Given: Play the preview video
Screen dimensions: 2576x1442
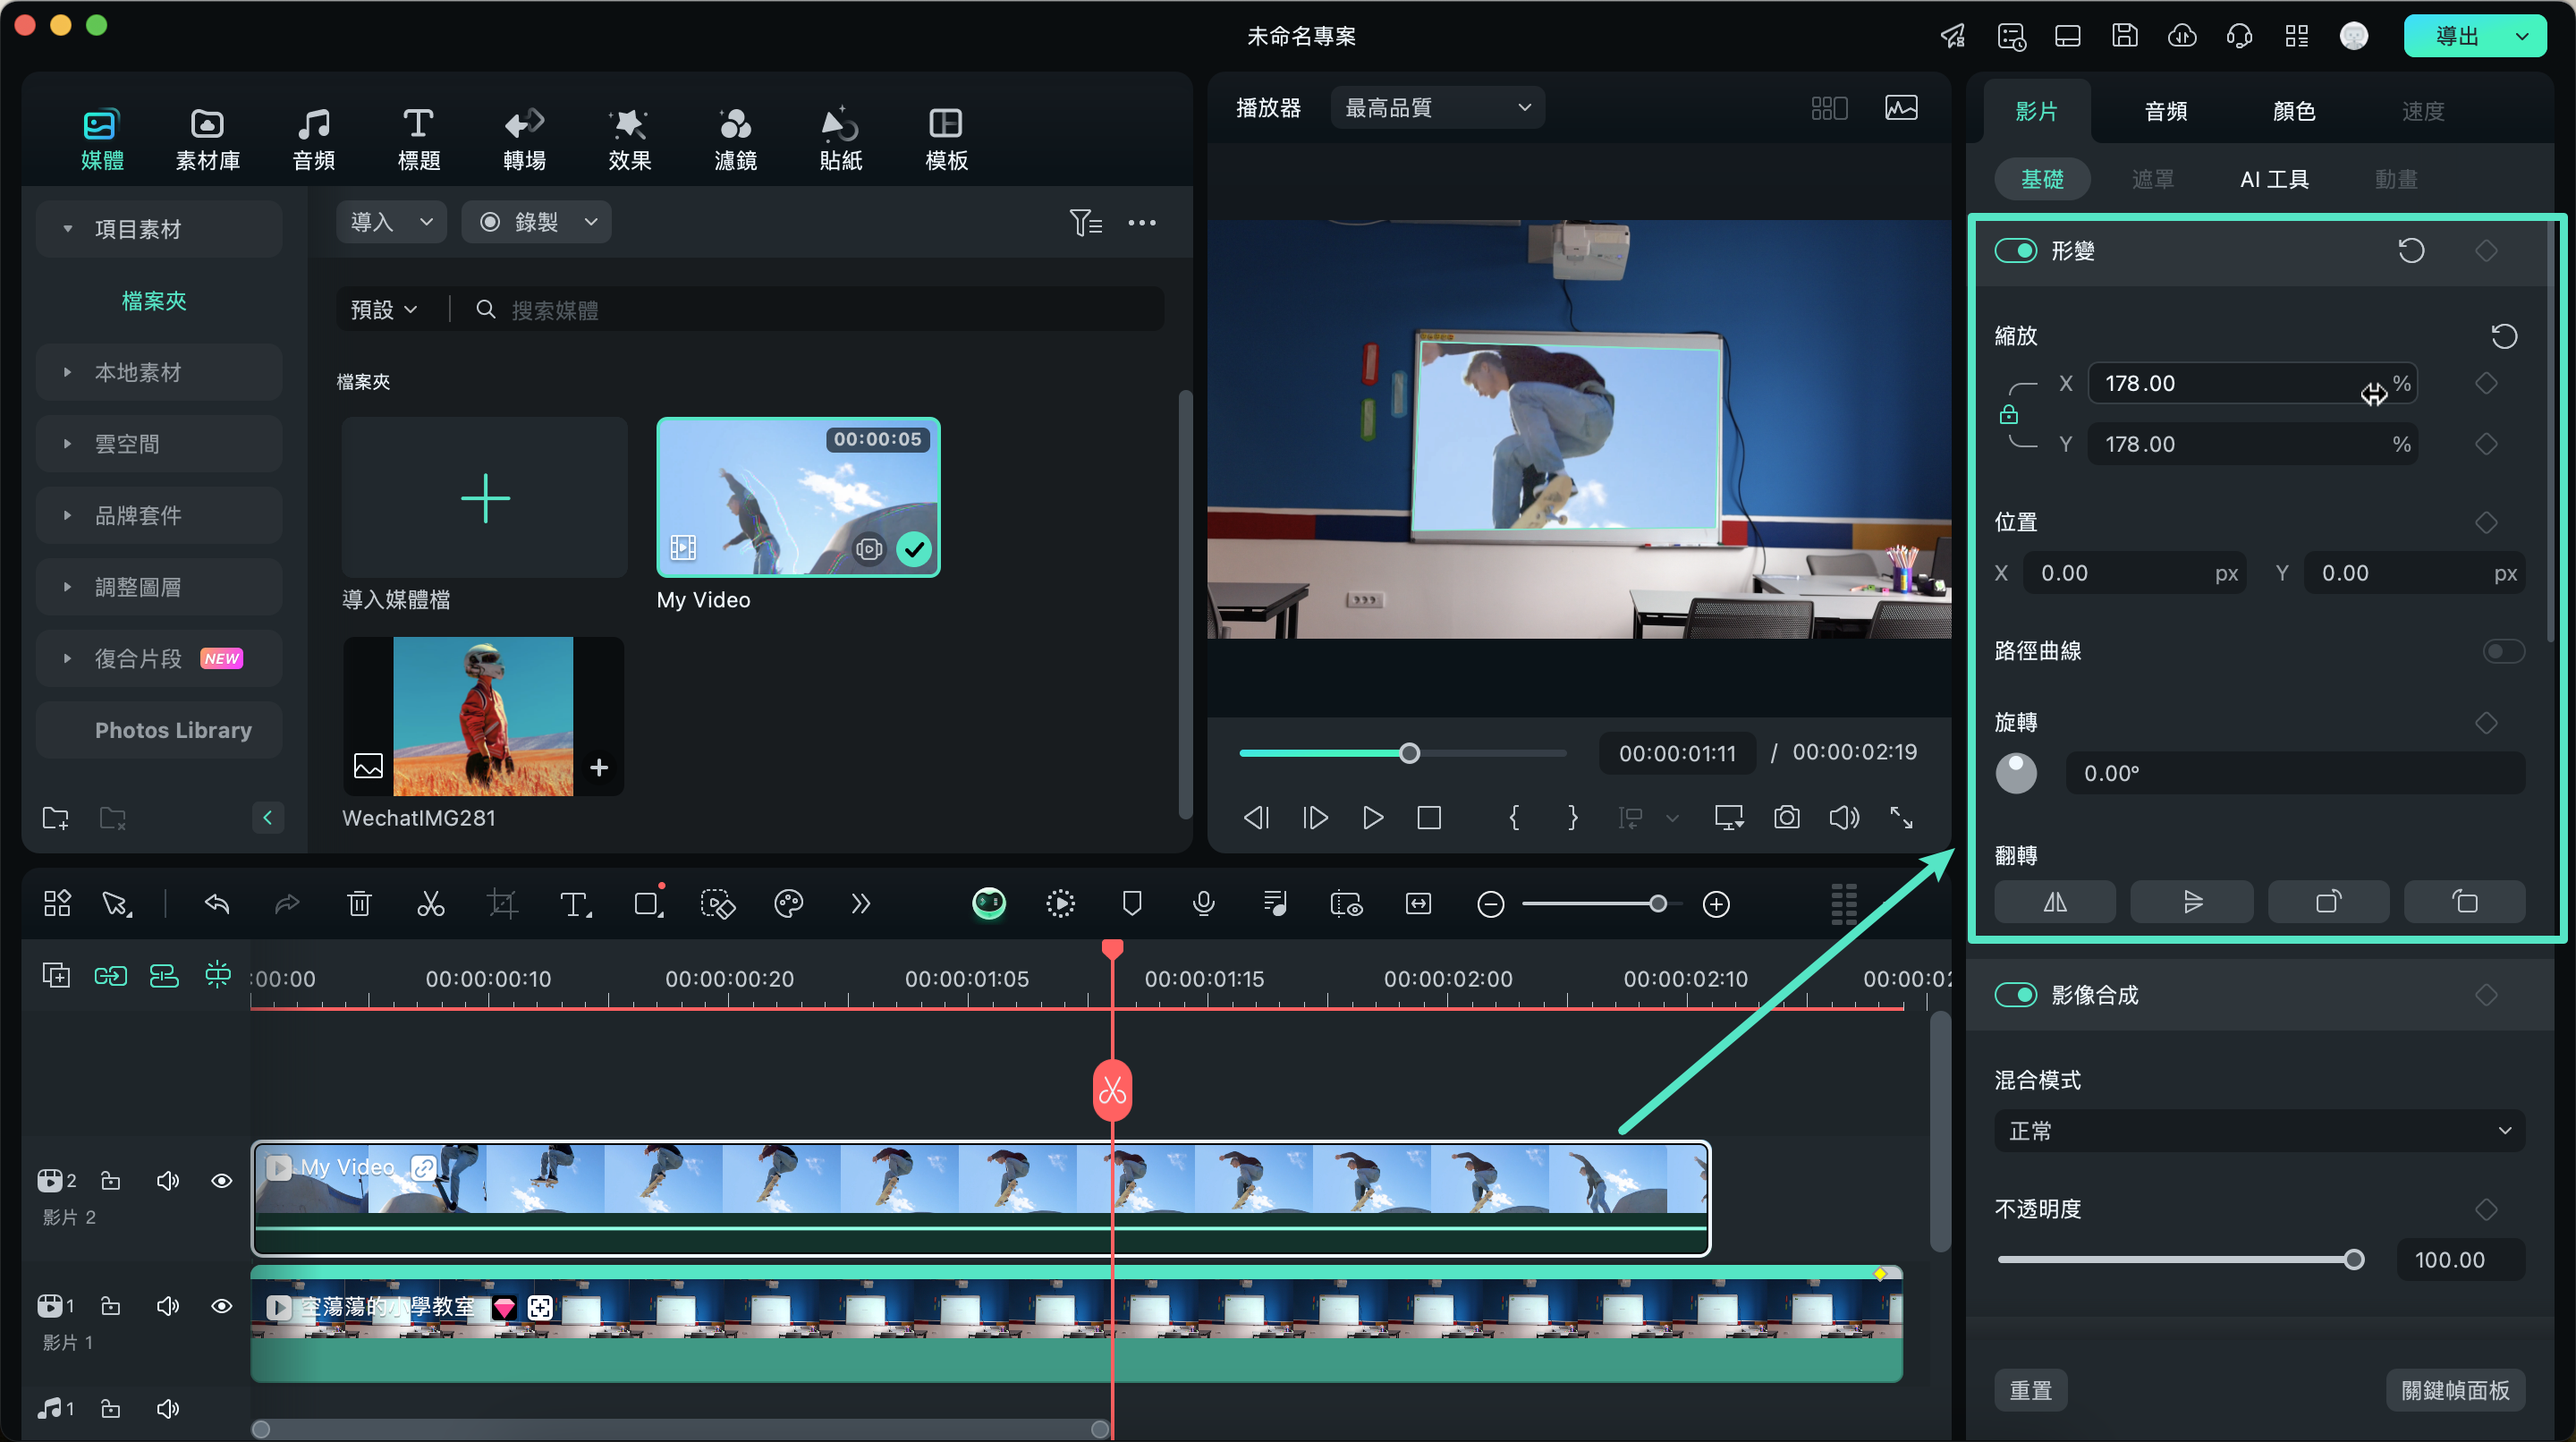Looking at the screenshot, I should [x=1372, y=818].
